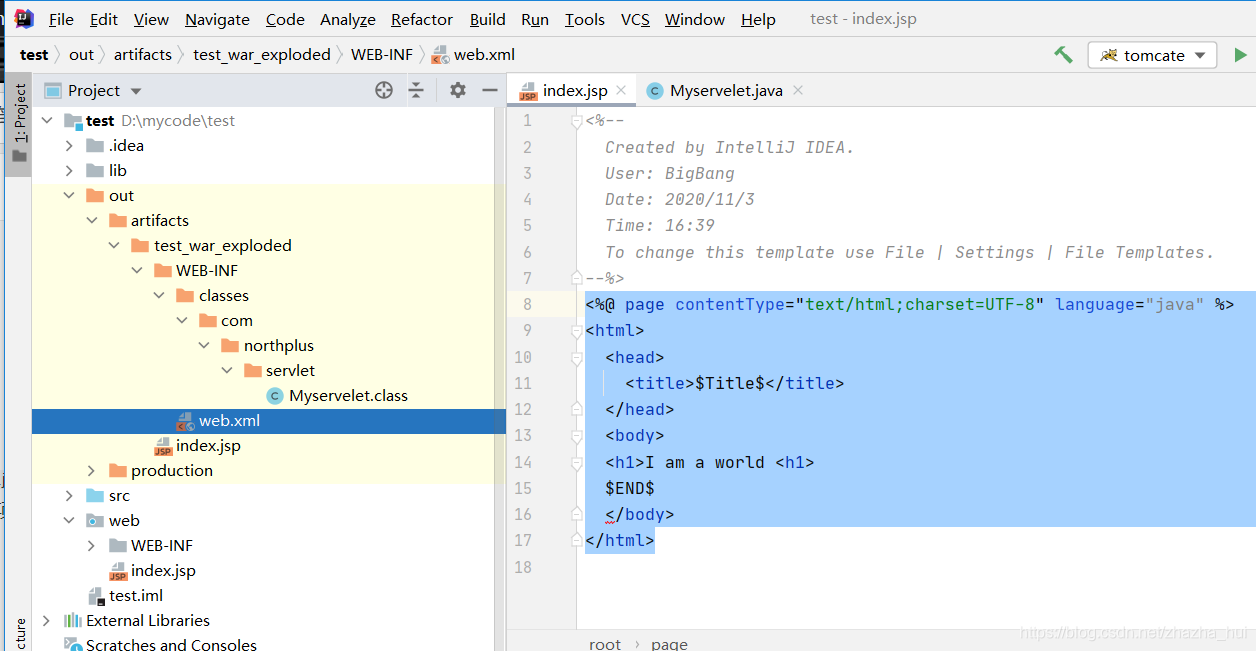Switch to index.jsp editor tab

click(x=574, y=91)
